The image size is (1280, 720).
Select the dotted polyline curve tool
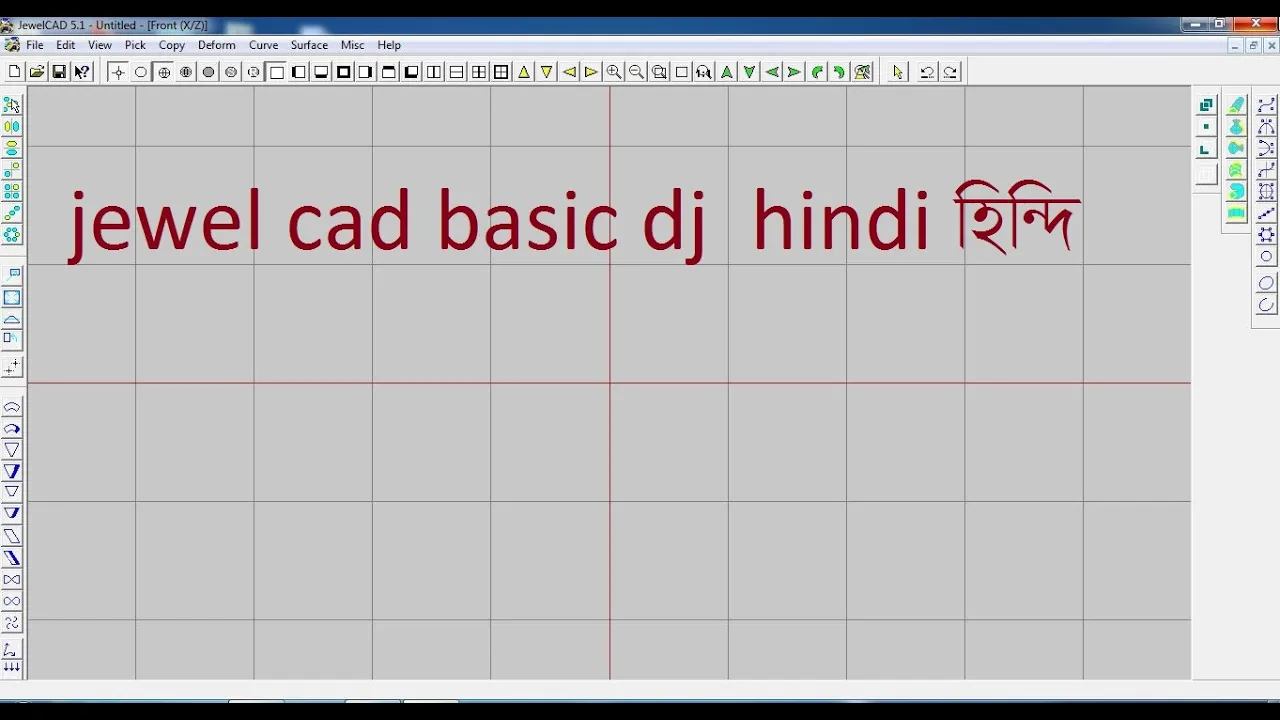coord(1266,213)
